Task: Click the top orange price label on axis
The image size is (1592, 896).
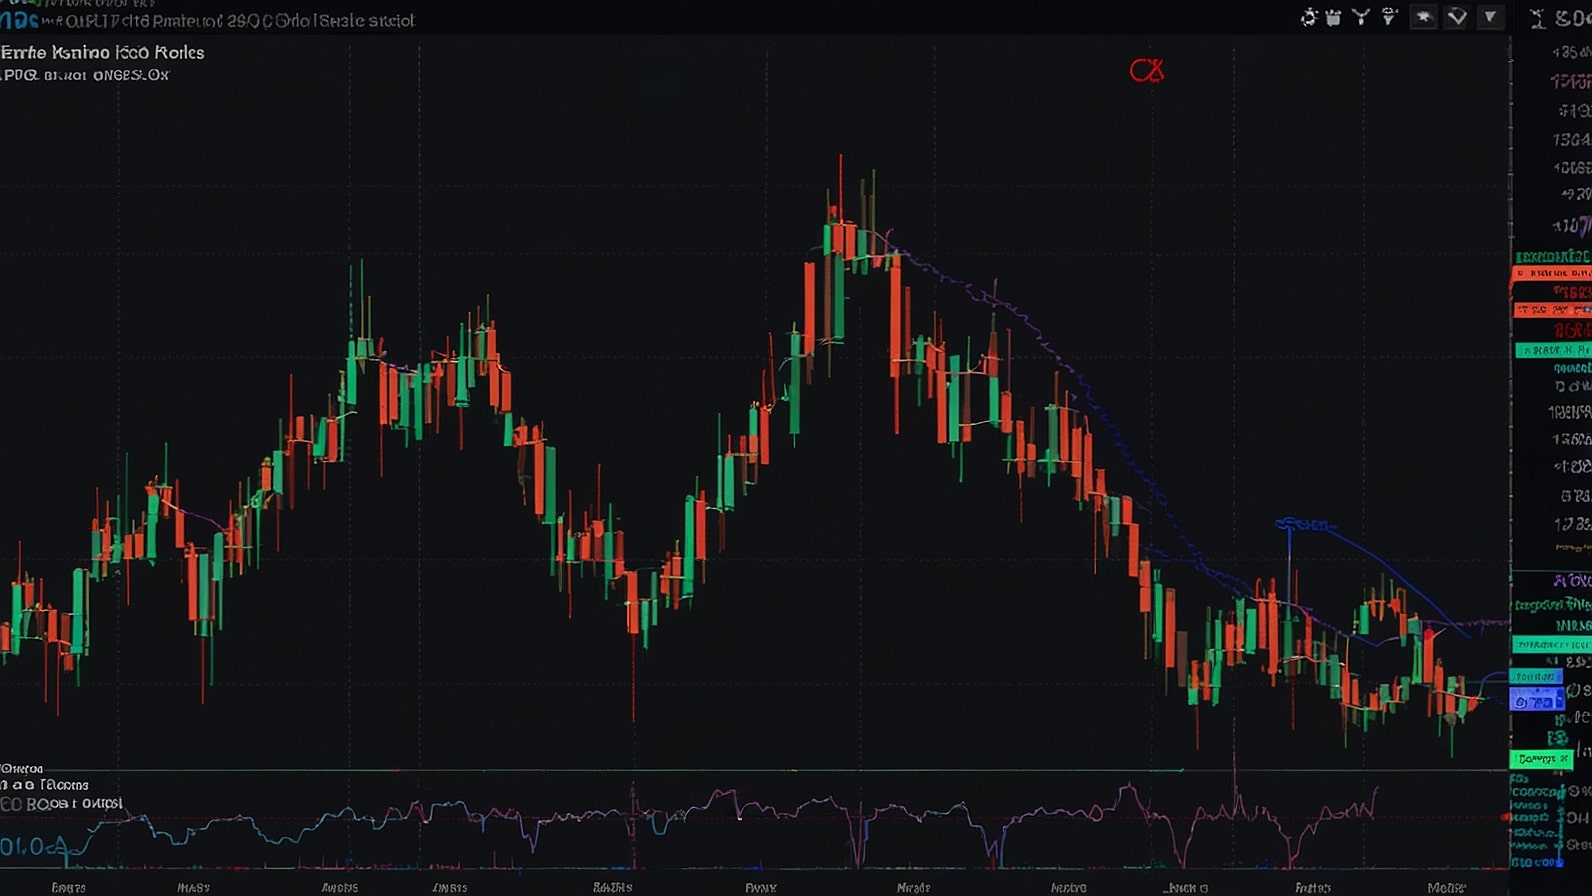Action: coord(1551,273)
